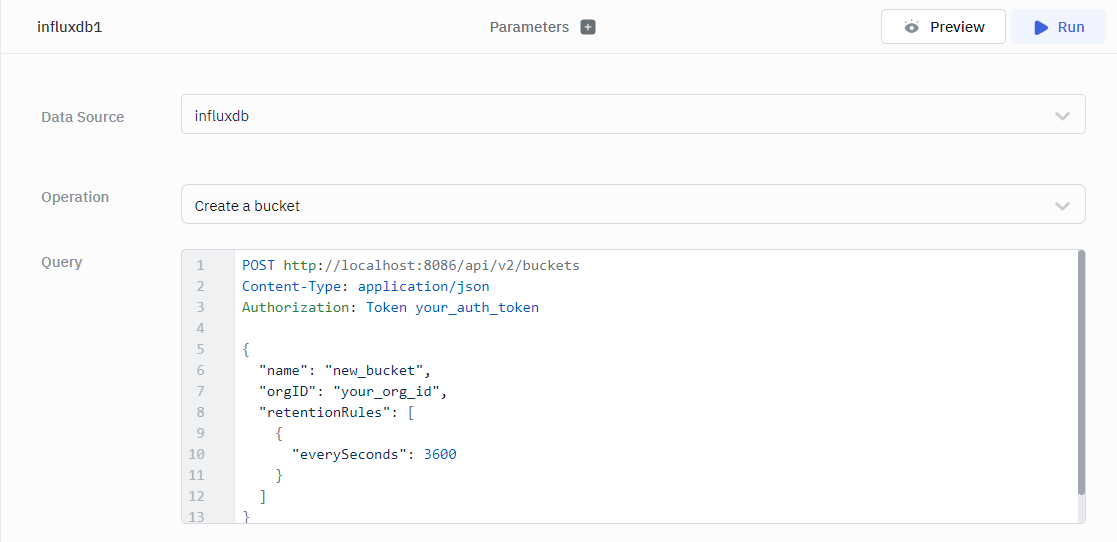Click the 3600 everySeconds value

point(440,454)
